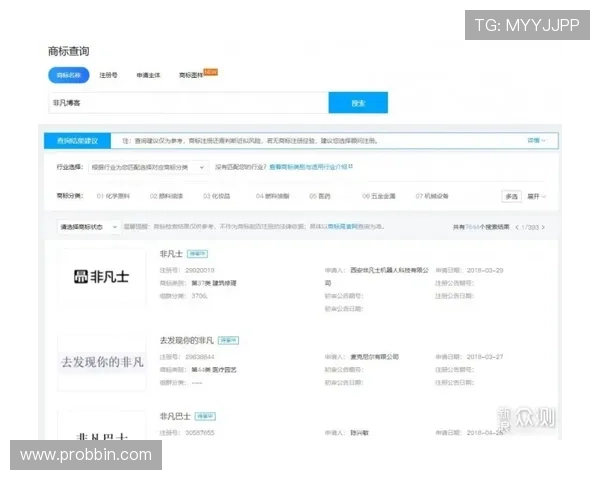Click application date 2018-03-29
600x480 pixels.
point(485,270)
